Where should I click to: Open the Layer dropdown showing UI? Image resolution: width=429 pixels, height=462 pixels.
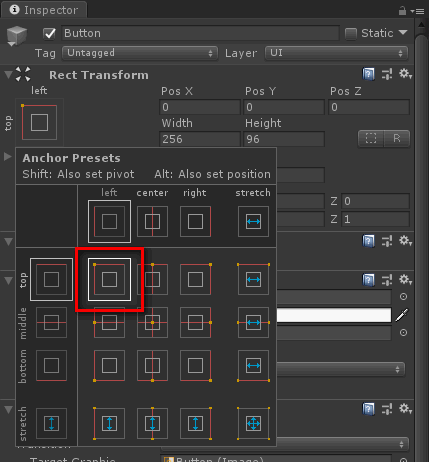(x=336, y=53)
